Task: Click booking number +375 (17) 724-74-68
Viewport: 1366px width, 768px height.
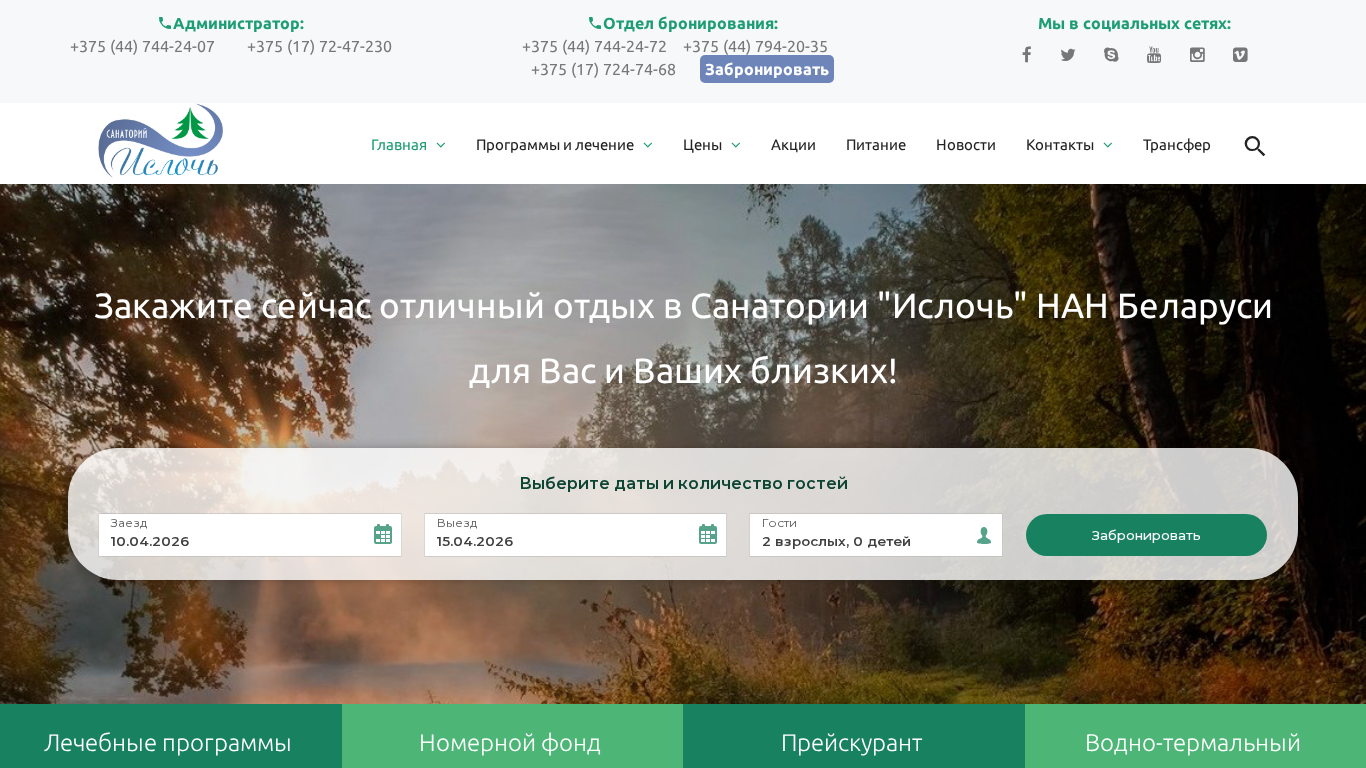Action: [603, 70]
